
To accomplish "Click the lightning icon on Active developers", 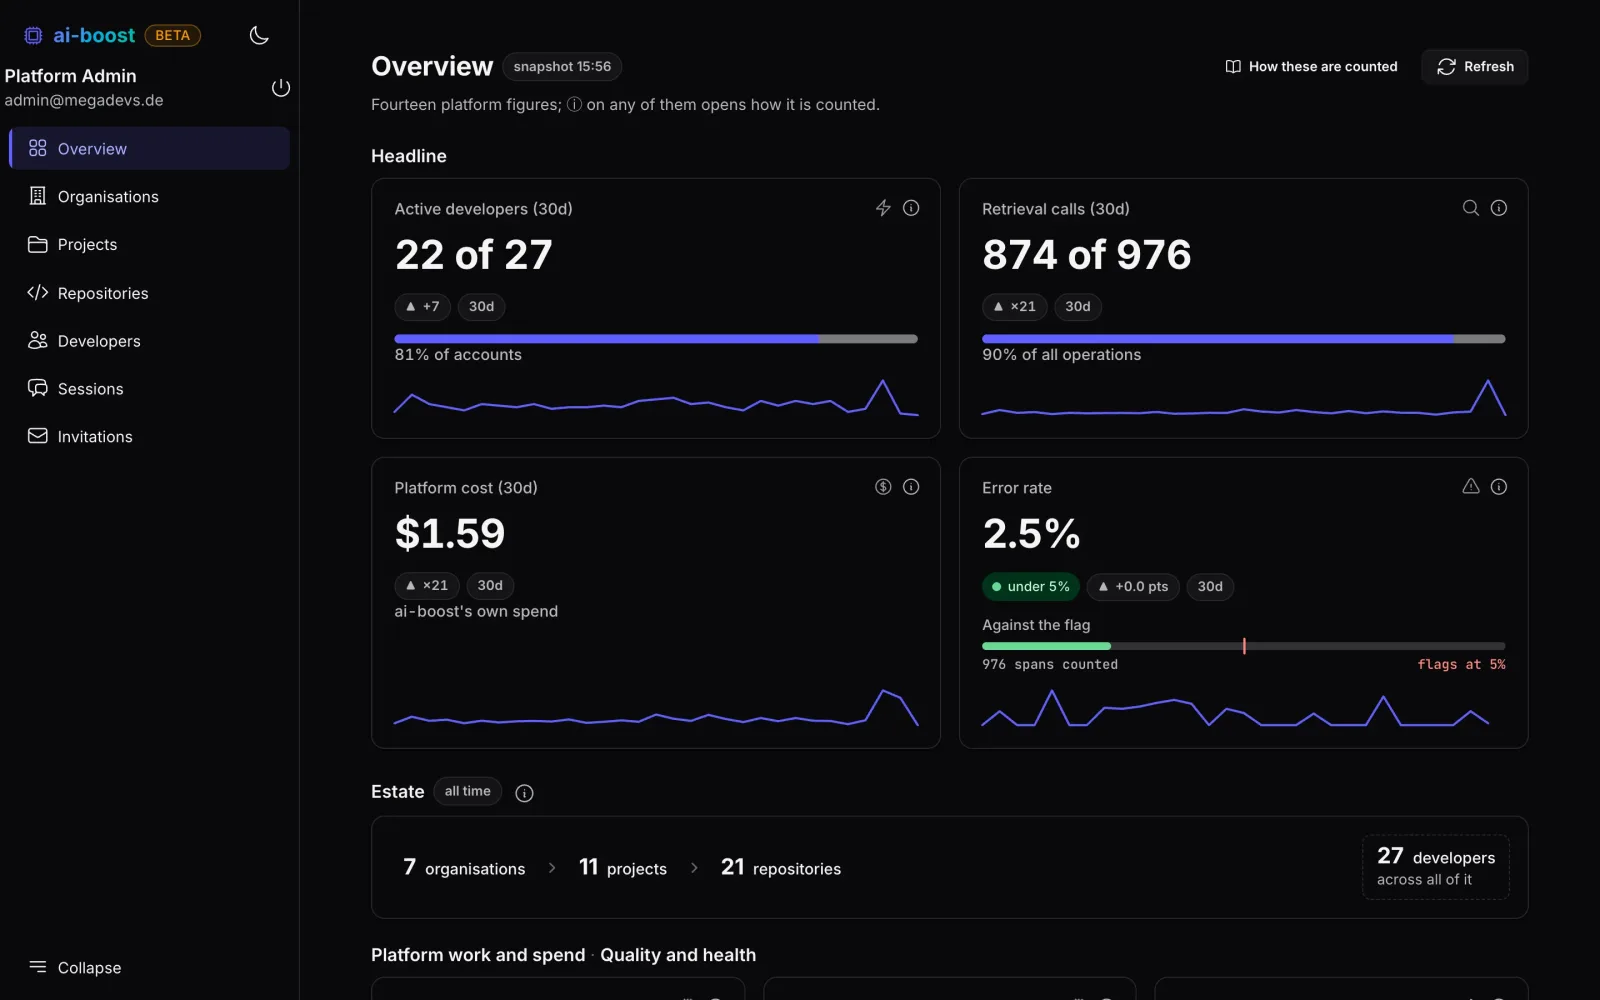I will [883, 208].
